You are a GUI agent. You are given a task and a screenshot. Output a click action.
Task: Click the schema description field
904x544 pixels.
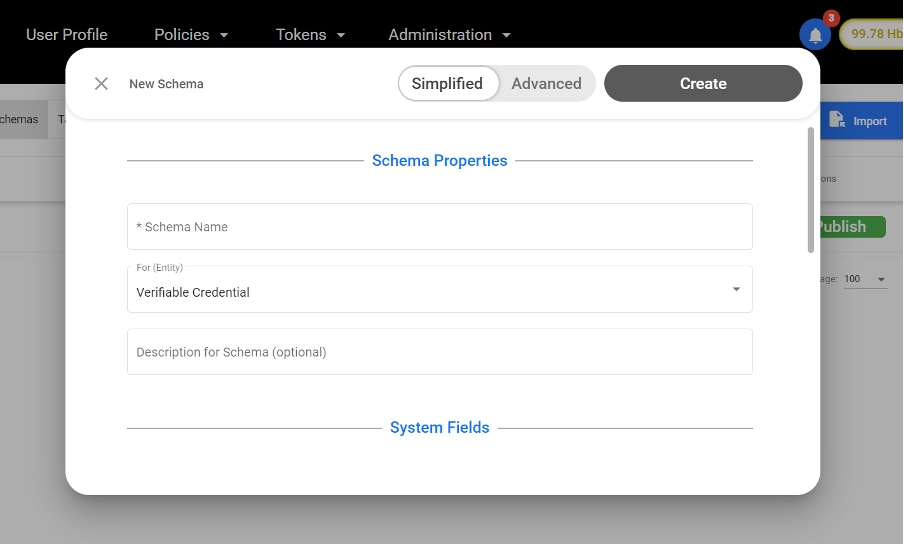[x=439, y=352]
